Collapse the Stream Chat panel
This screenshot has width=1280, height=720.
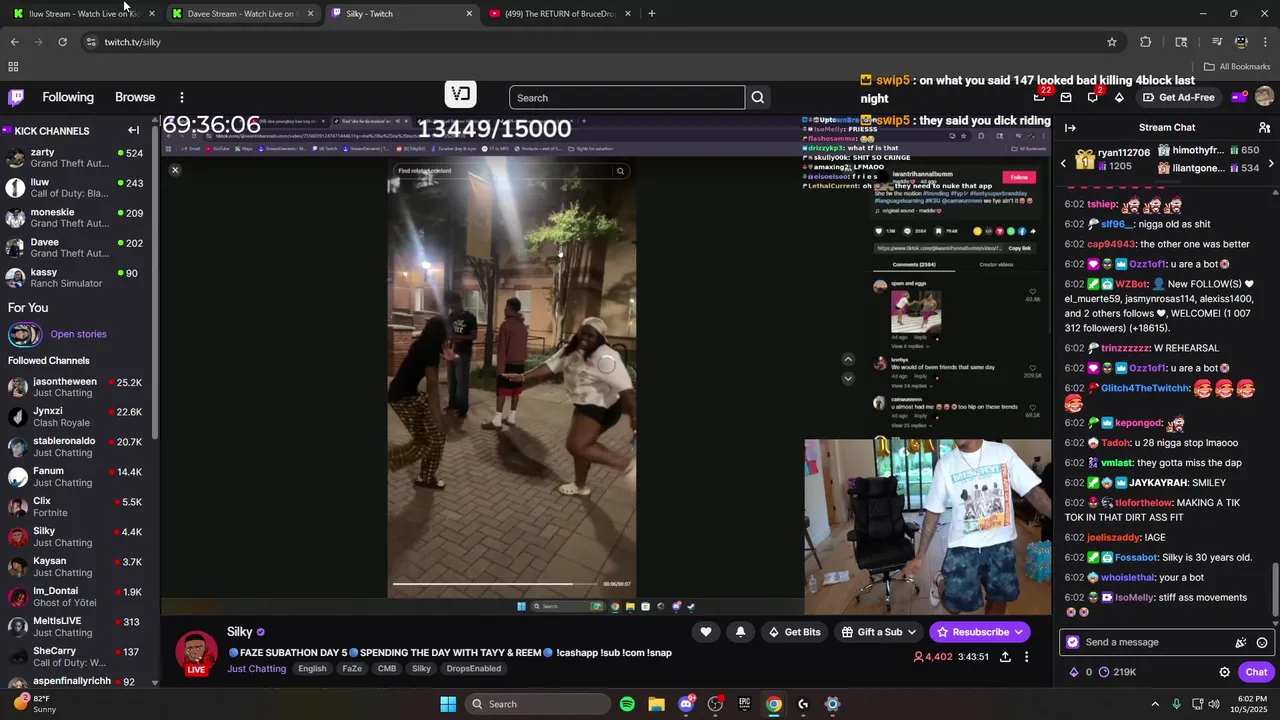(x=1070, y=128)
